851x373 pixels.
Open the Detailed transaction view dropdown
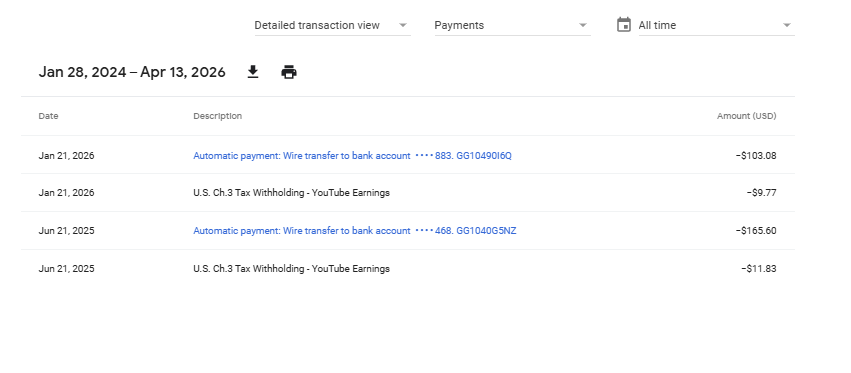333,26
